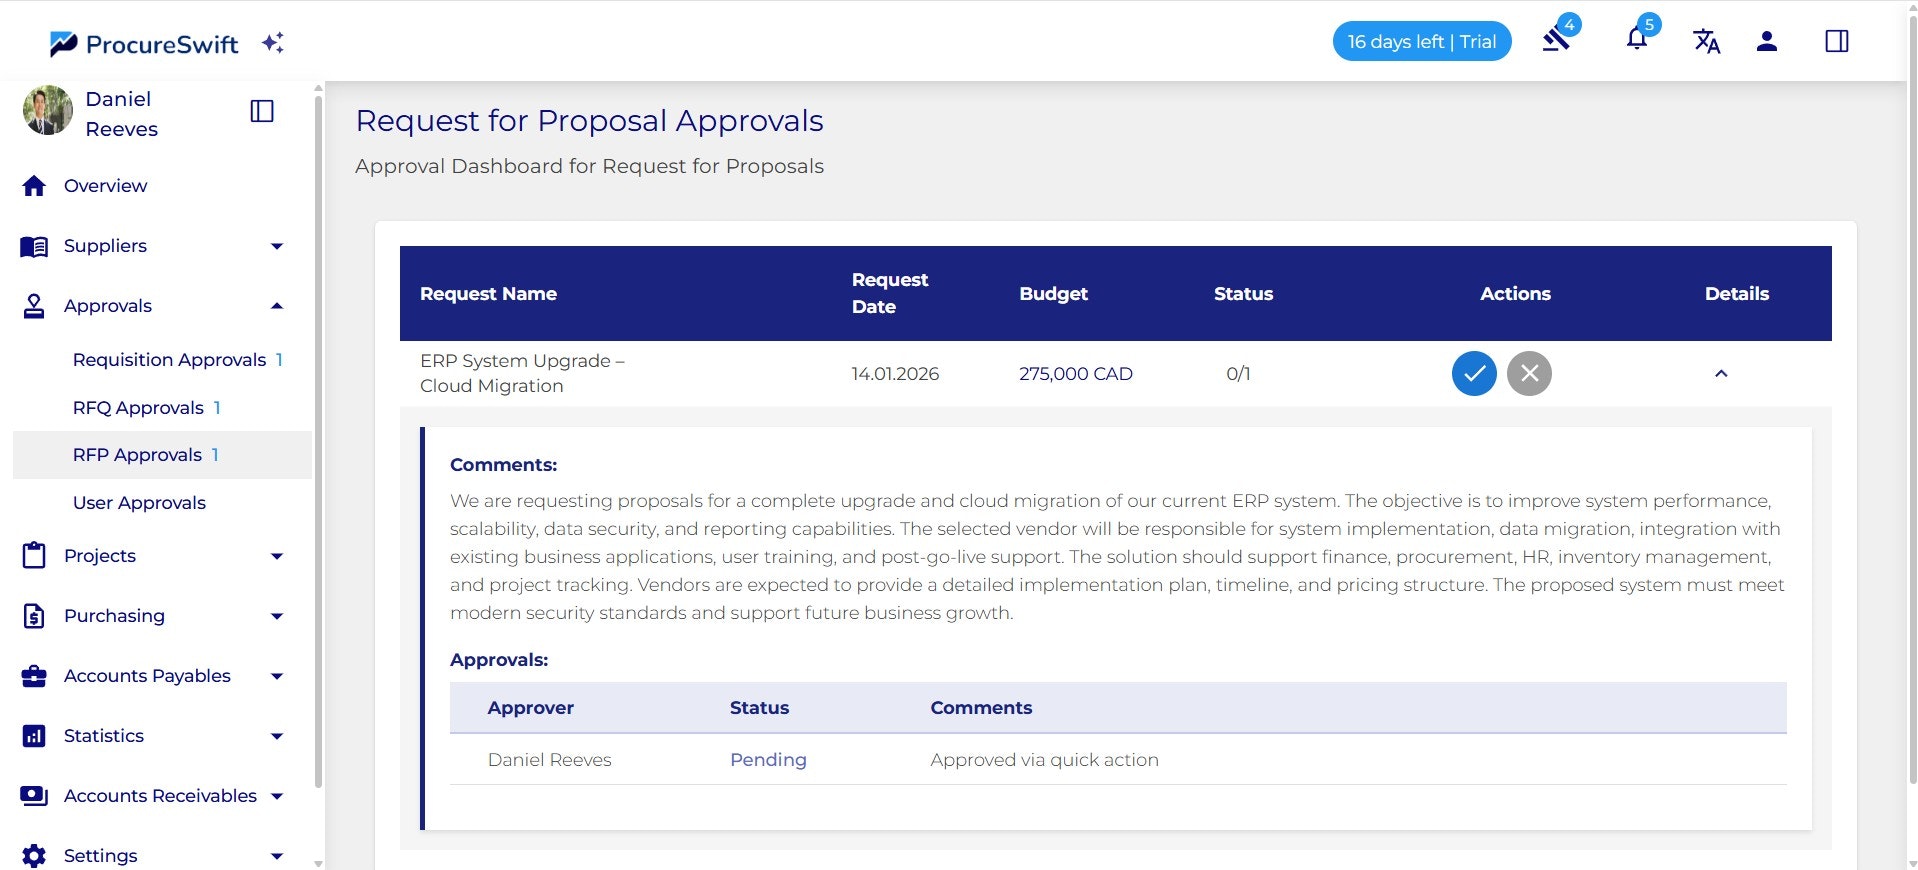Click the Accounts Payables briefcase icon
This screenshot has height=870, width=1918.
(34, 676)
